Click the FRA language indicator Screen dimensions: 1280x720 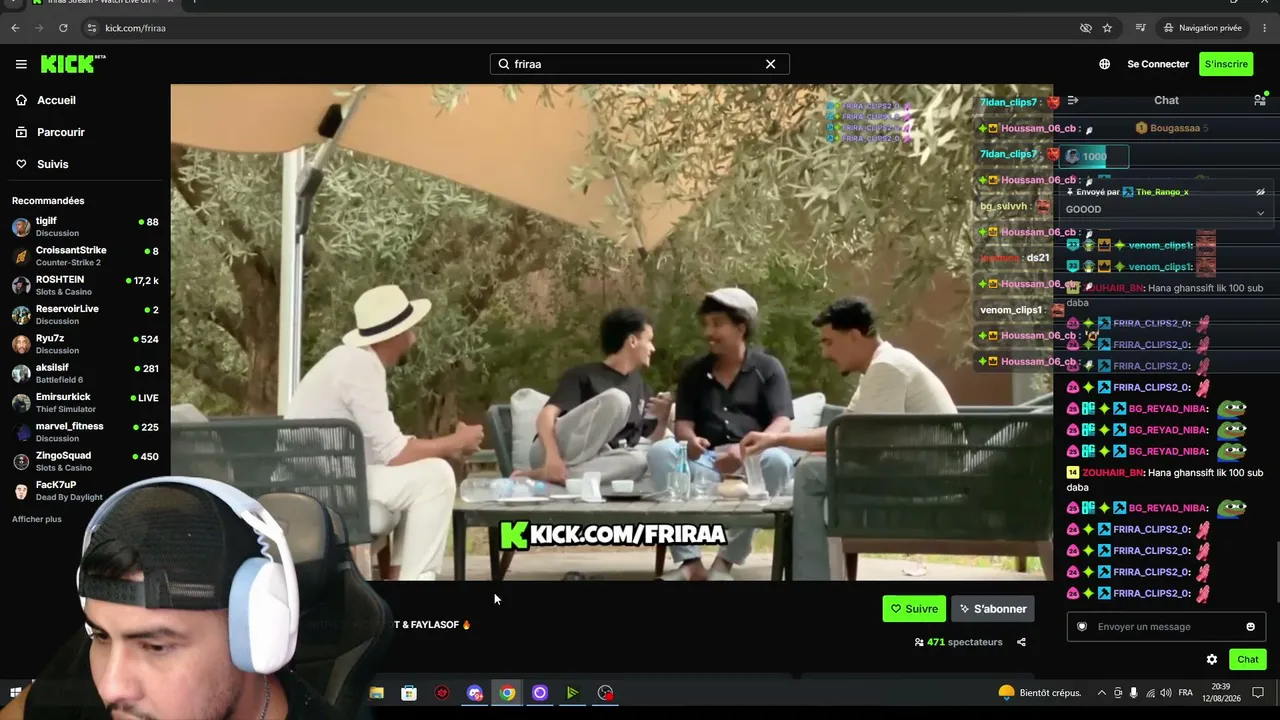pos(1186,693)
